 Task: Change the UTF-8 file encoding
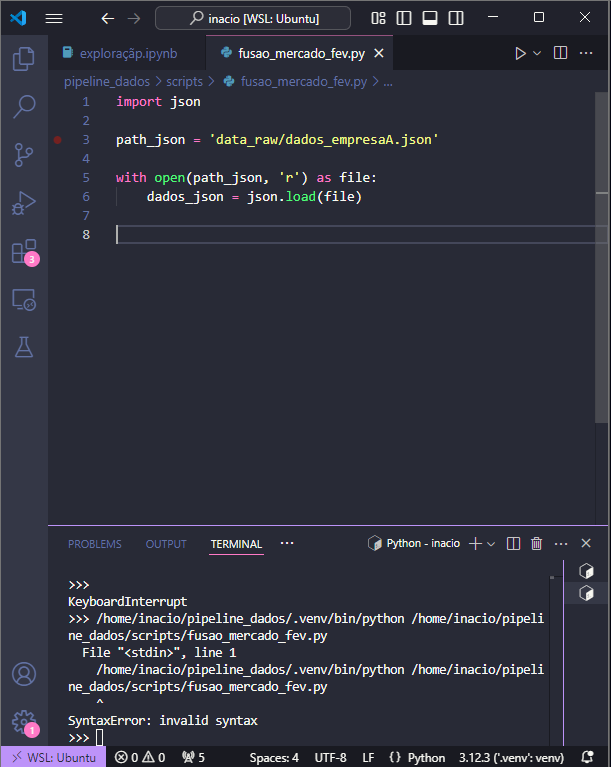click(330, 757)
